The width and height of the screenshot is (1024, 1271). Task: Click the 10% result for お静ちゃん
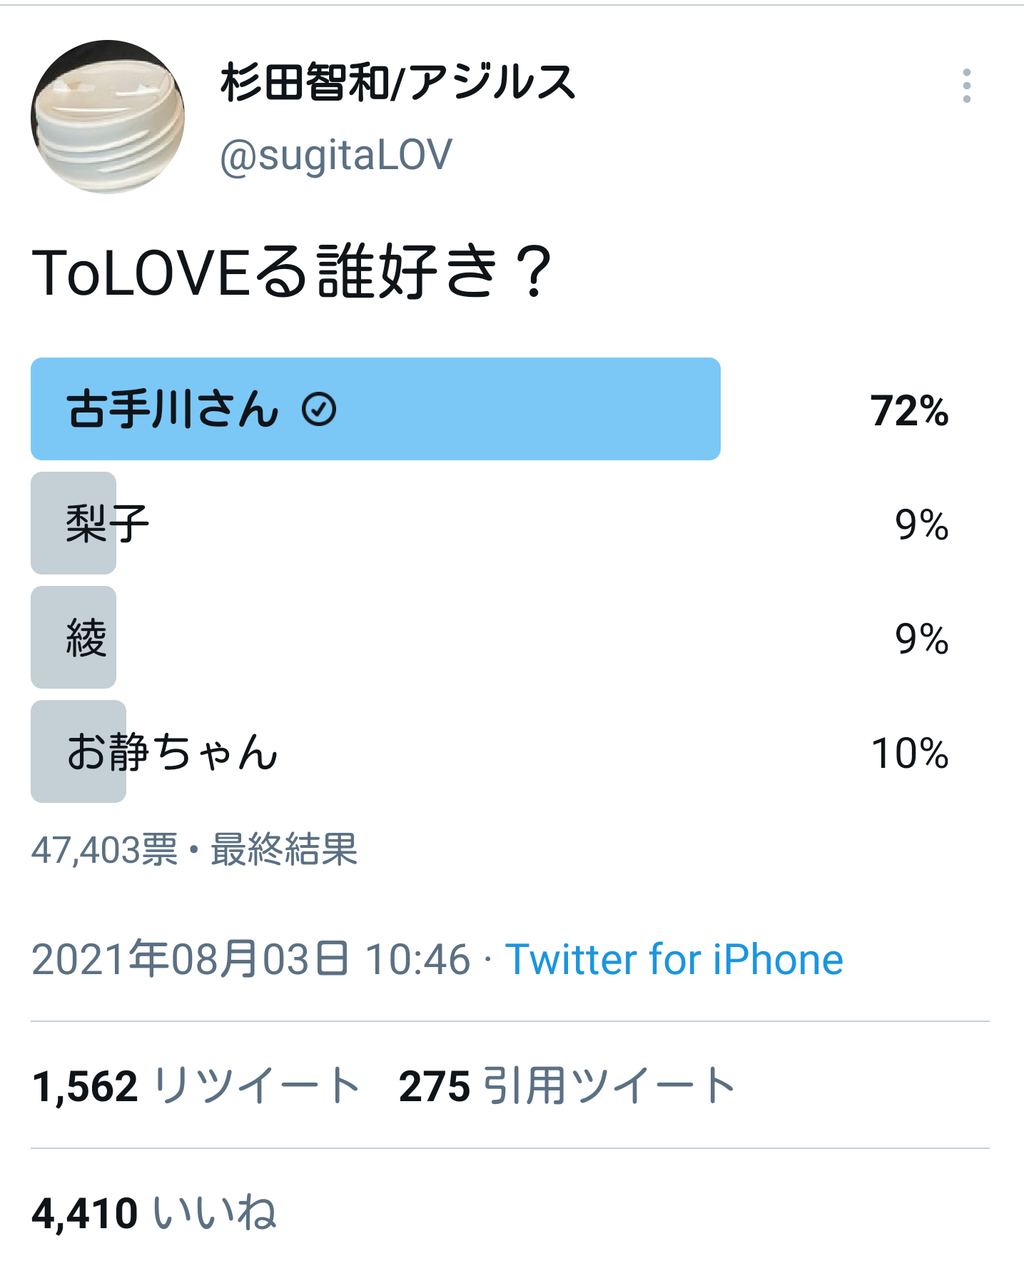pyautogui.click(x=909, y=753)
